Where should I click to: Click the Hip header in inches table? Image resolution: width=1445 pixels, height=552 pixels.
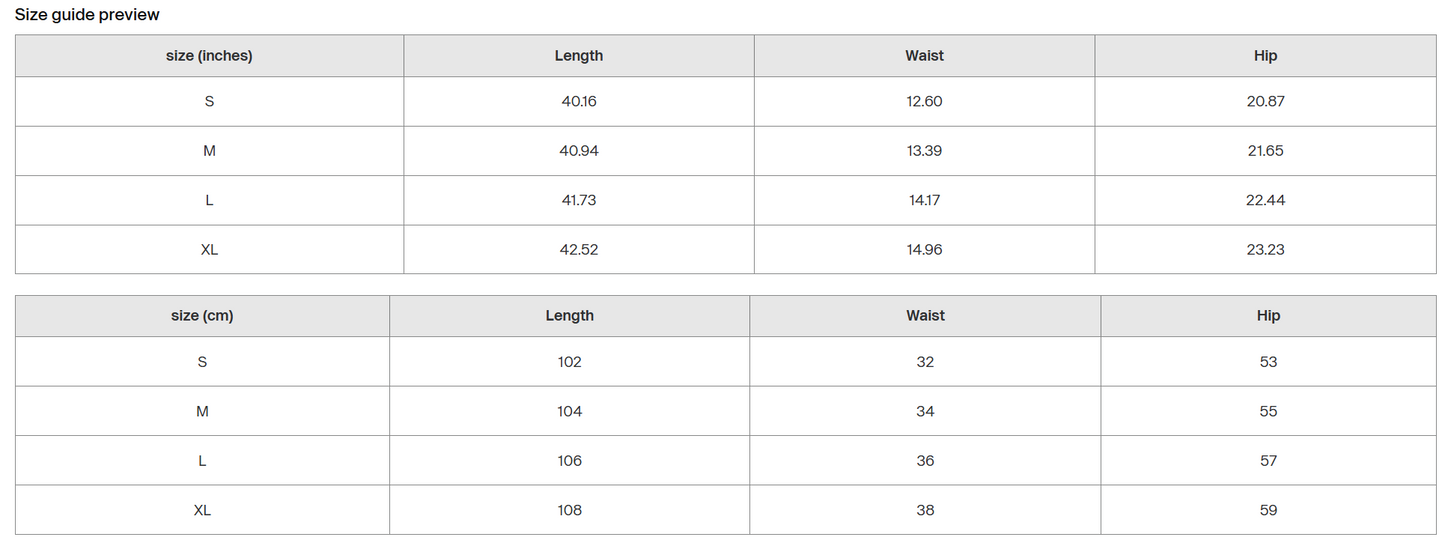[x=1265, y=56]
